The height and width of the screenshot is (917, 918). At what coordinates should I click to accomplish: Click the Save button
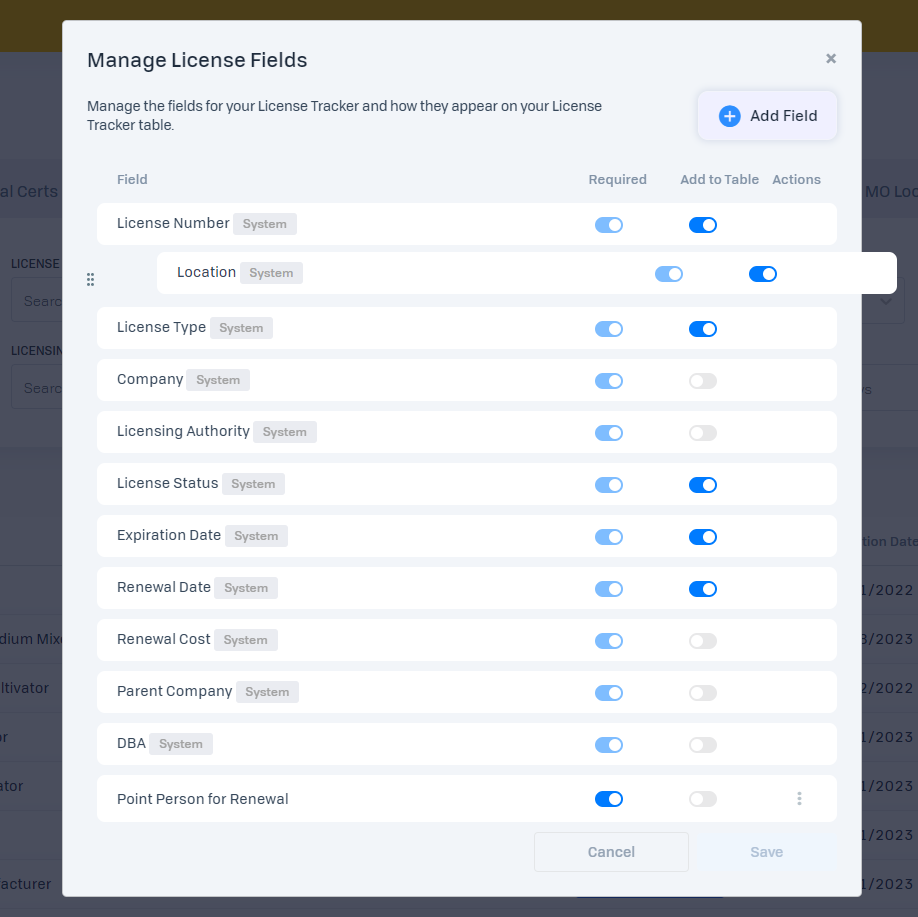tap(767, 852)
